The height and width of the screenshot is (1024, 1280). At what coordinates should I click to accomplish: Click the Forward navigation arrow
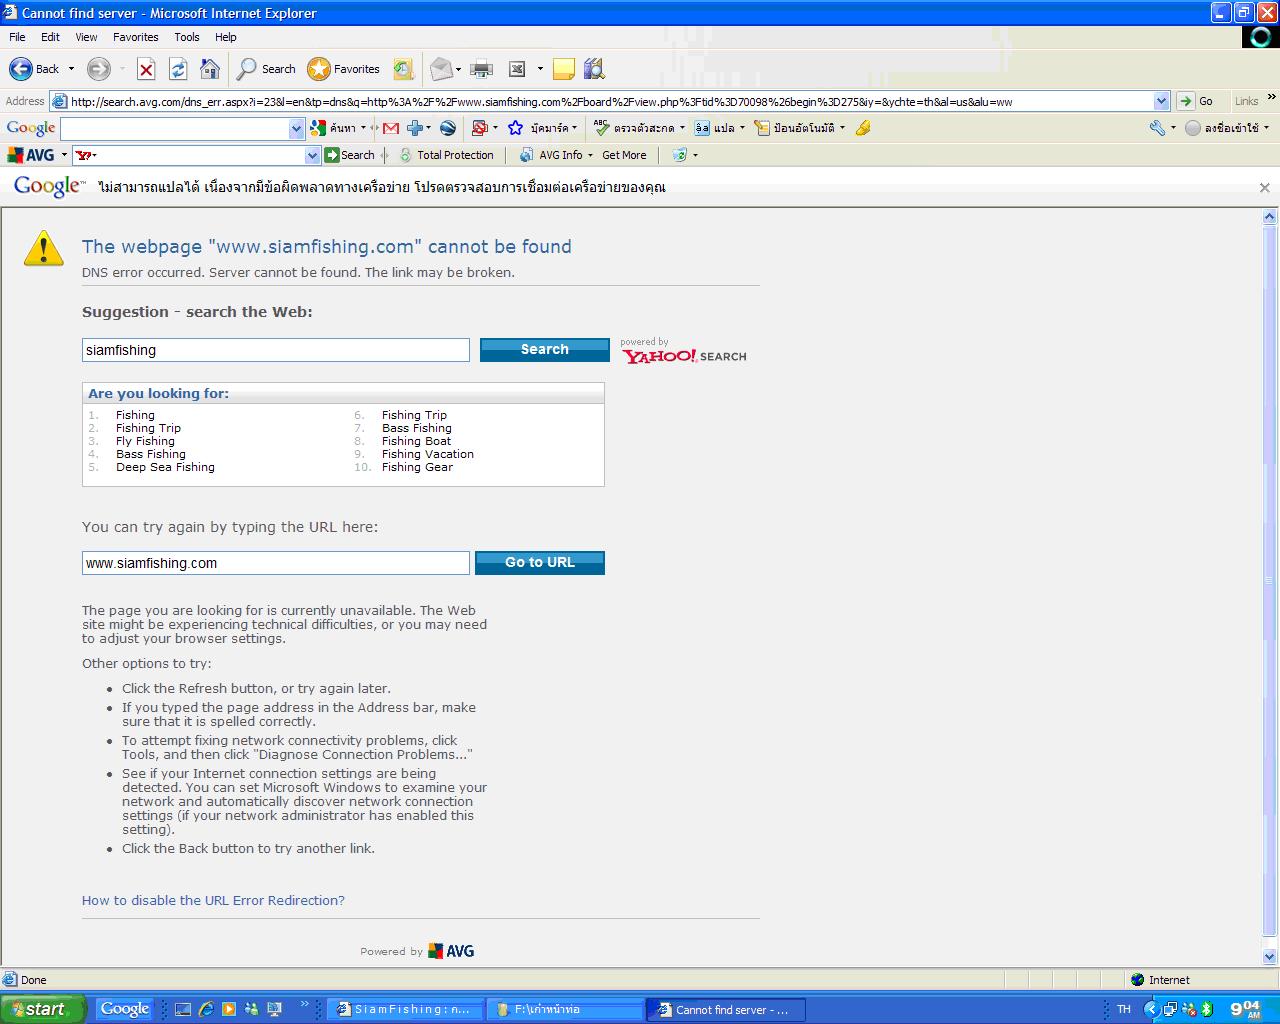coord(98,69)
